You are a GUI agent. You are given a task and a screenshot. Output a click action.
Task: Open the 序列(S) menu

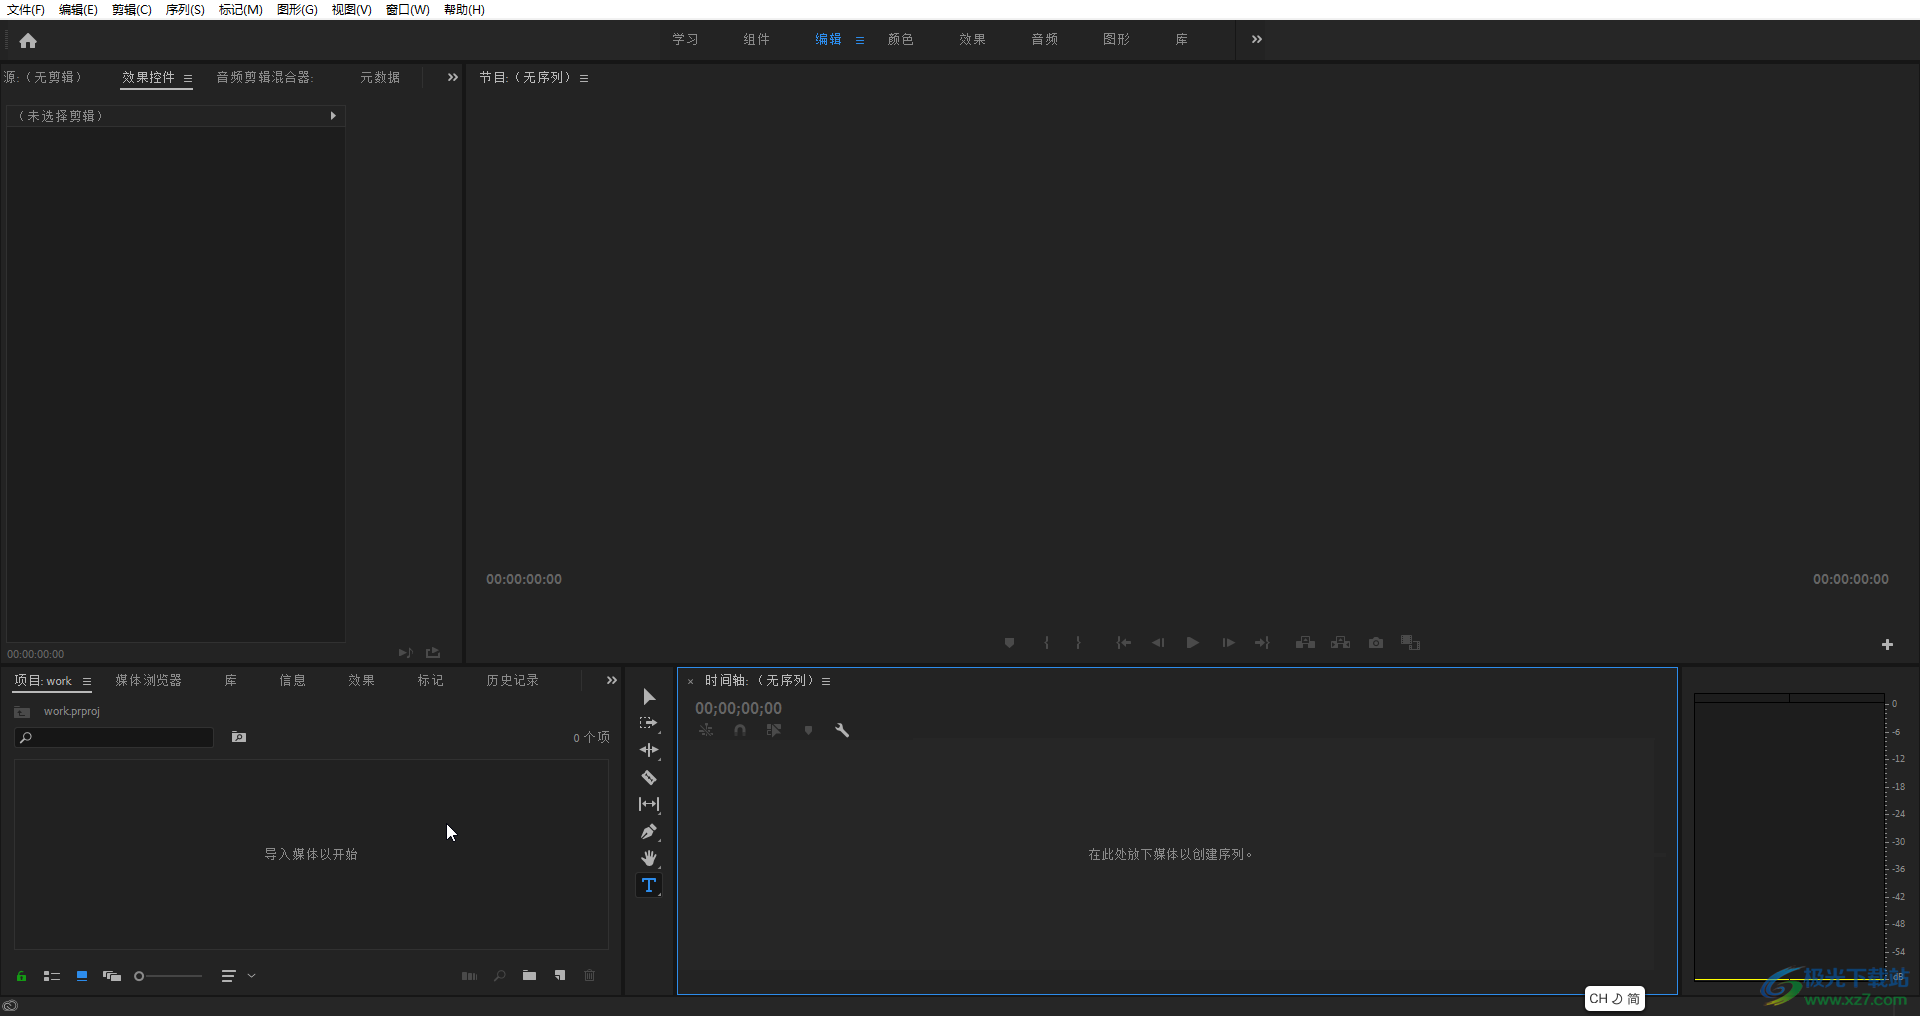point(185,9)
